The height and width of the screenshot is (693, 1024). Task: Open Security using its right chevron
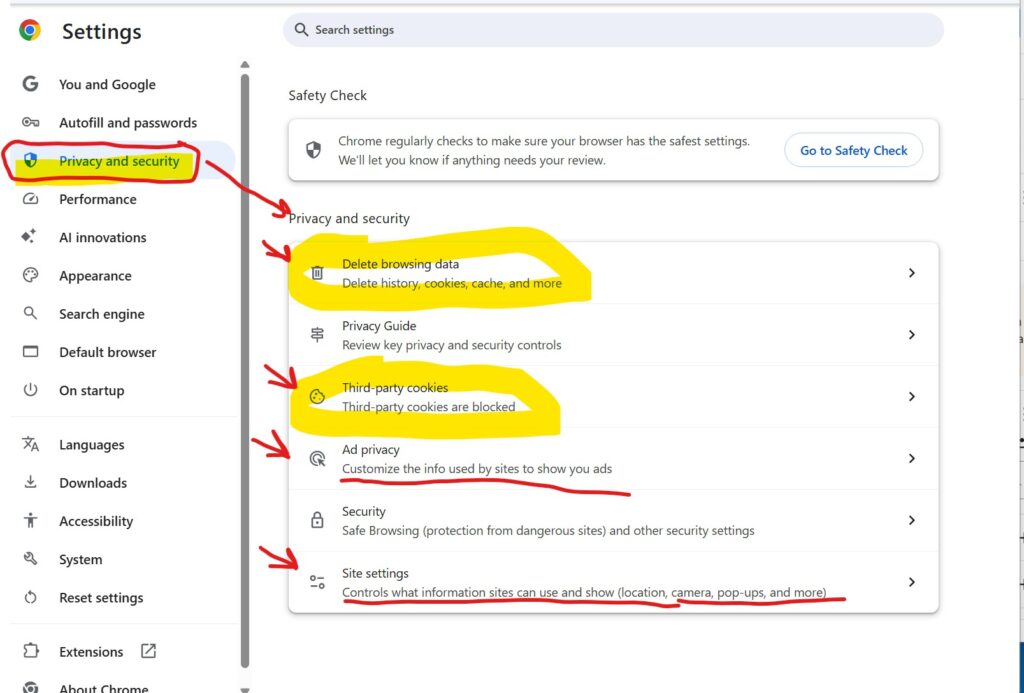tap(912, 520)
